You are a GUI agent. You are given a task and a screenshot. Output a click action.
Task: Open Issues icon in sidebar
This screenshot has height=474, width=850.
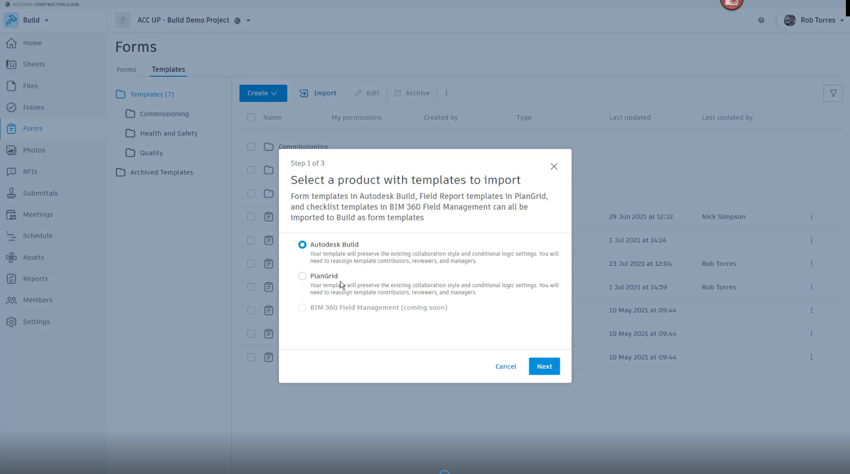pyautogui.click(x=11, y=107)
